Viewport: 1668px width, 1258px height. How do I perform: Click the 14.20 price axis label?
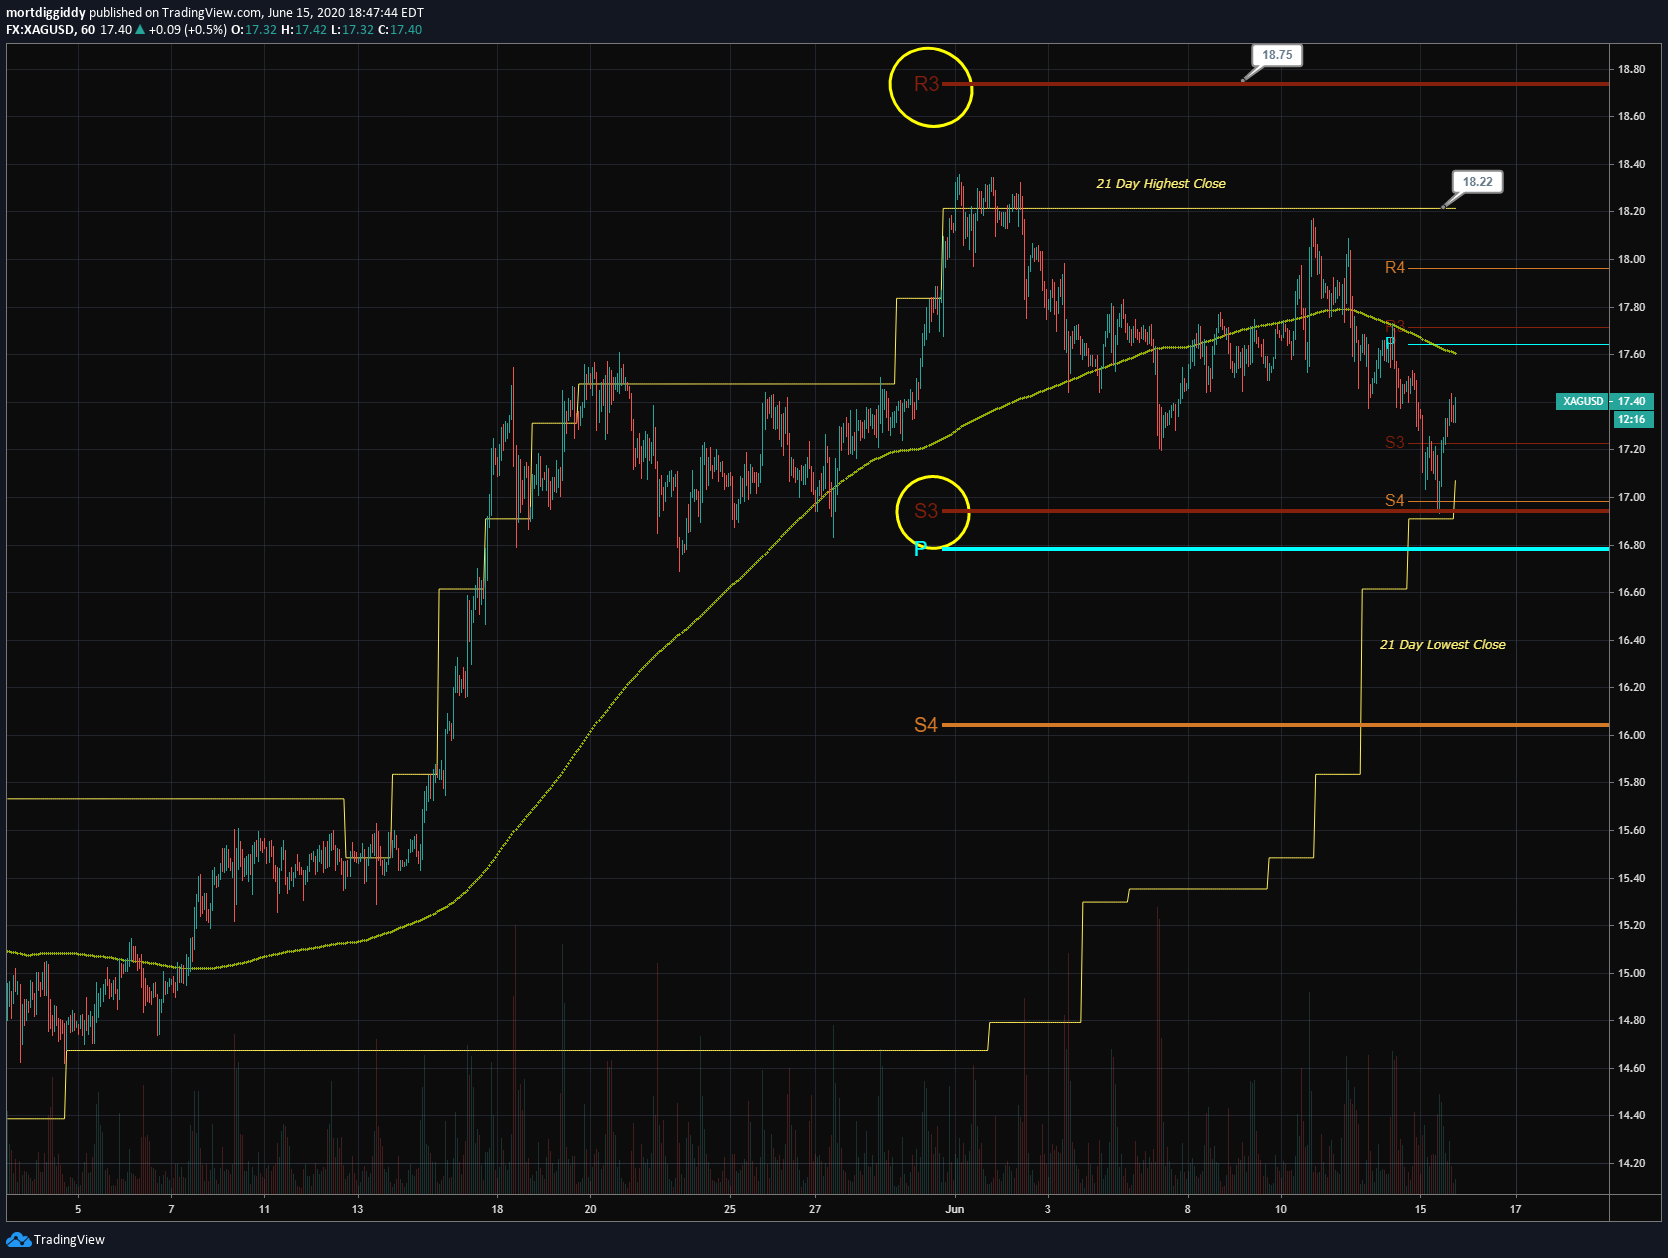pyautogui.click(x=1631, y=1163)
